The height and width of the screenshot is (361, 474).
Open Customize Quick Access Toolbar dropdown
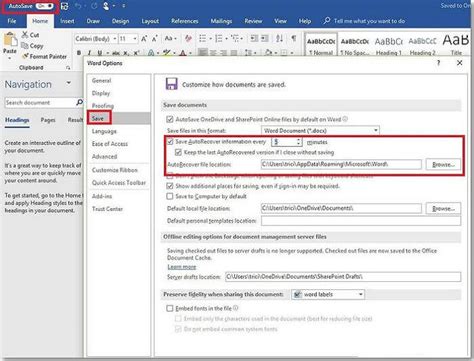click(x=124, y=6)
